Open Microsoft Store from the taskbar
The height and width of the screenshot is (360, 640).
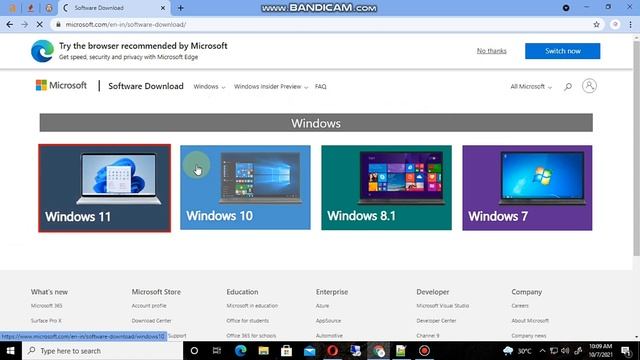pyautogui.click(x=286, y=351)
